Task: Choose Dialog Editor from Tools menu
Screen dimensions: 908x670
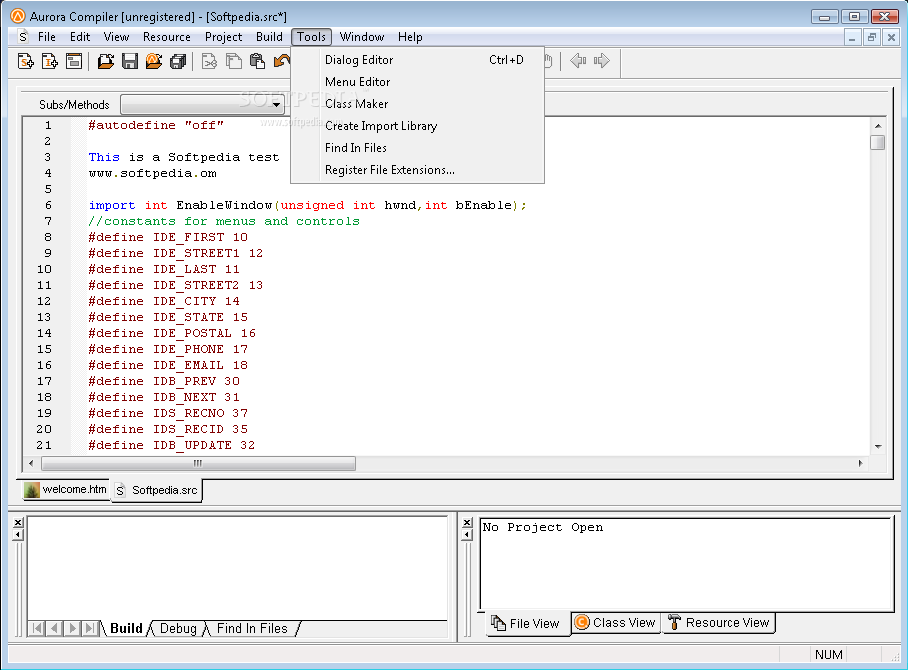Action: coord(418,60)
